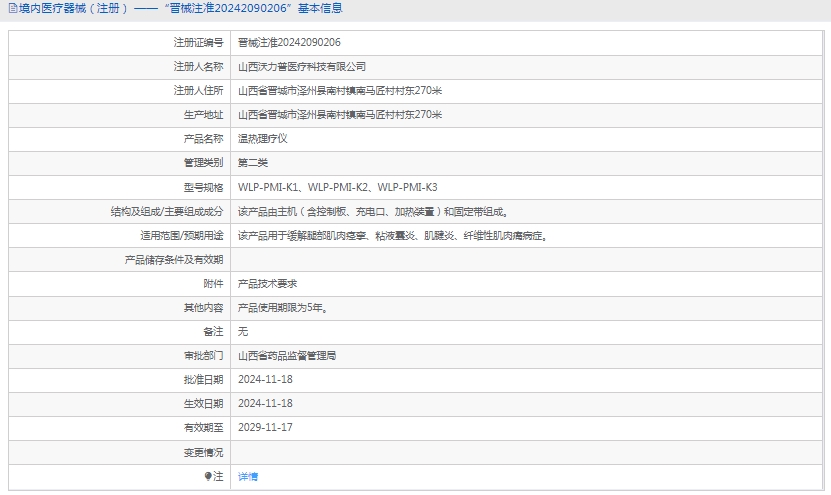Click registrant name 山西沃力普医疗科技有限公司
This screenshot has width=831, height=495.
302,67
